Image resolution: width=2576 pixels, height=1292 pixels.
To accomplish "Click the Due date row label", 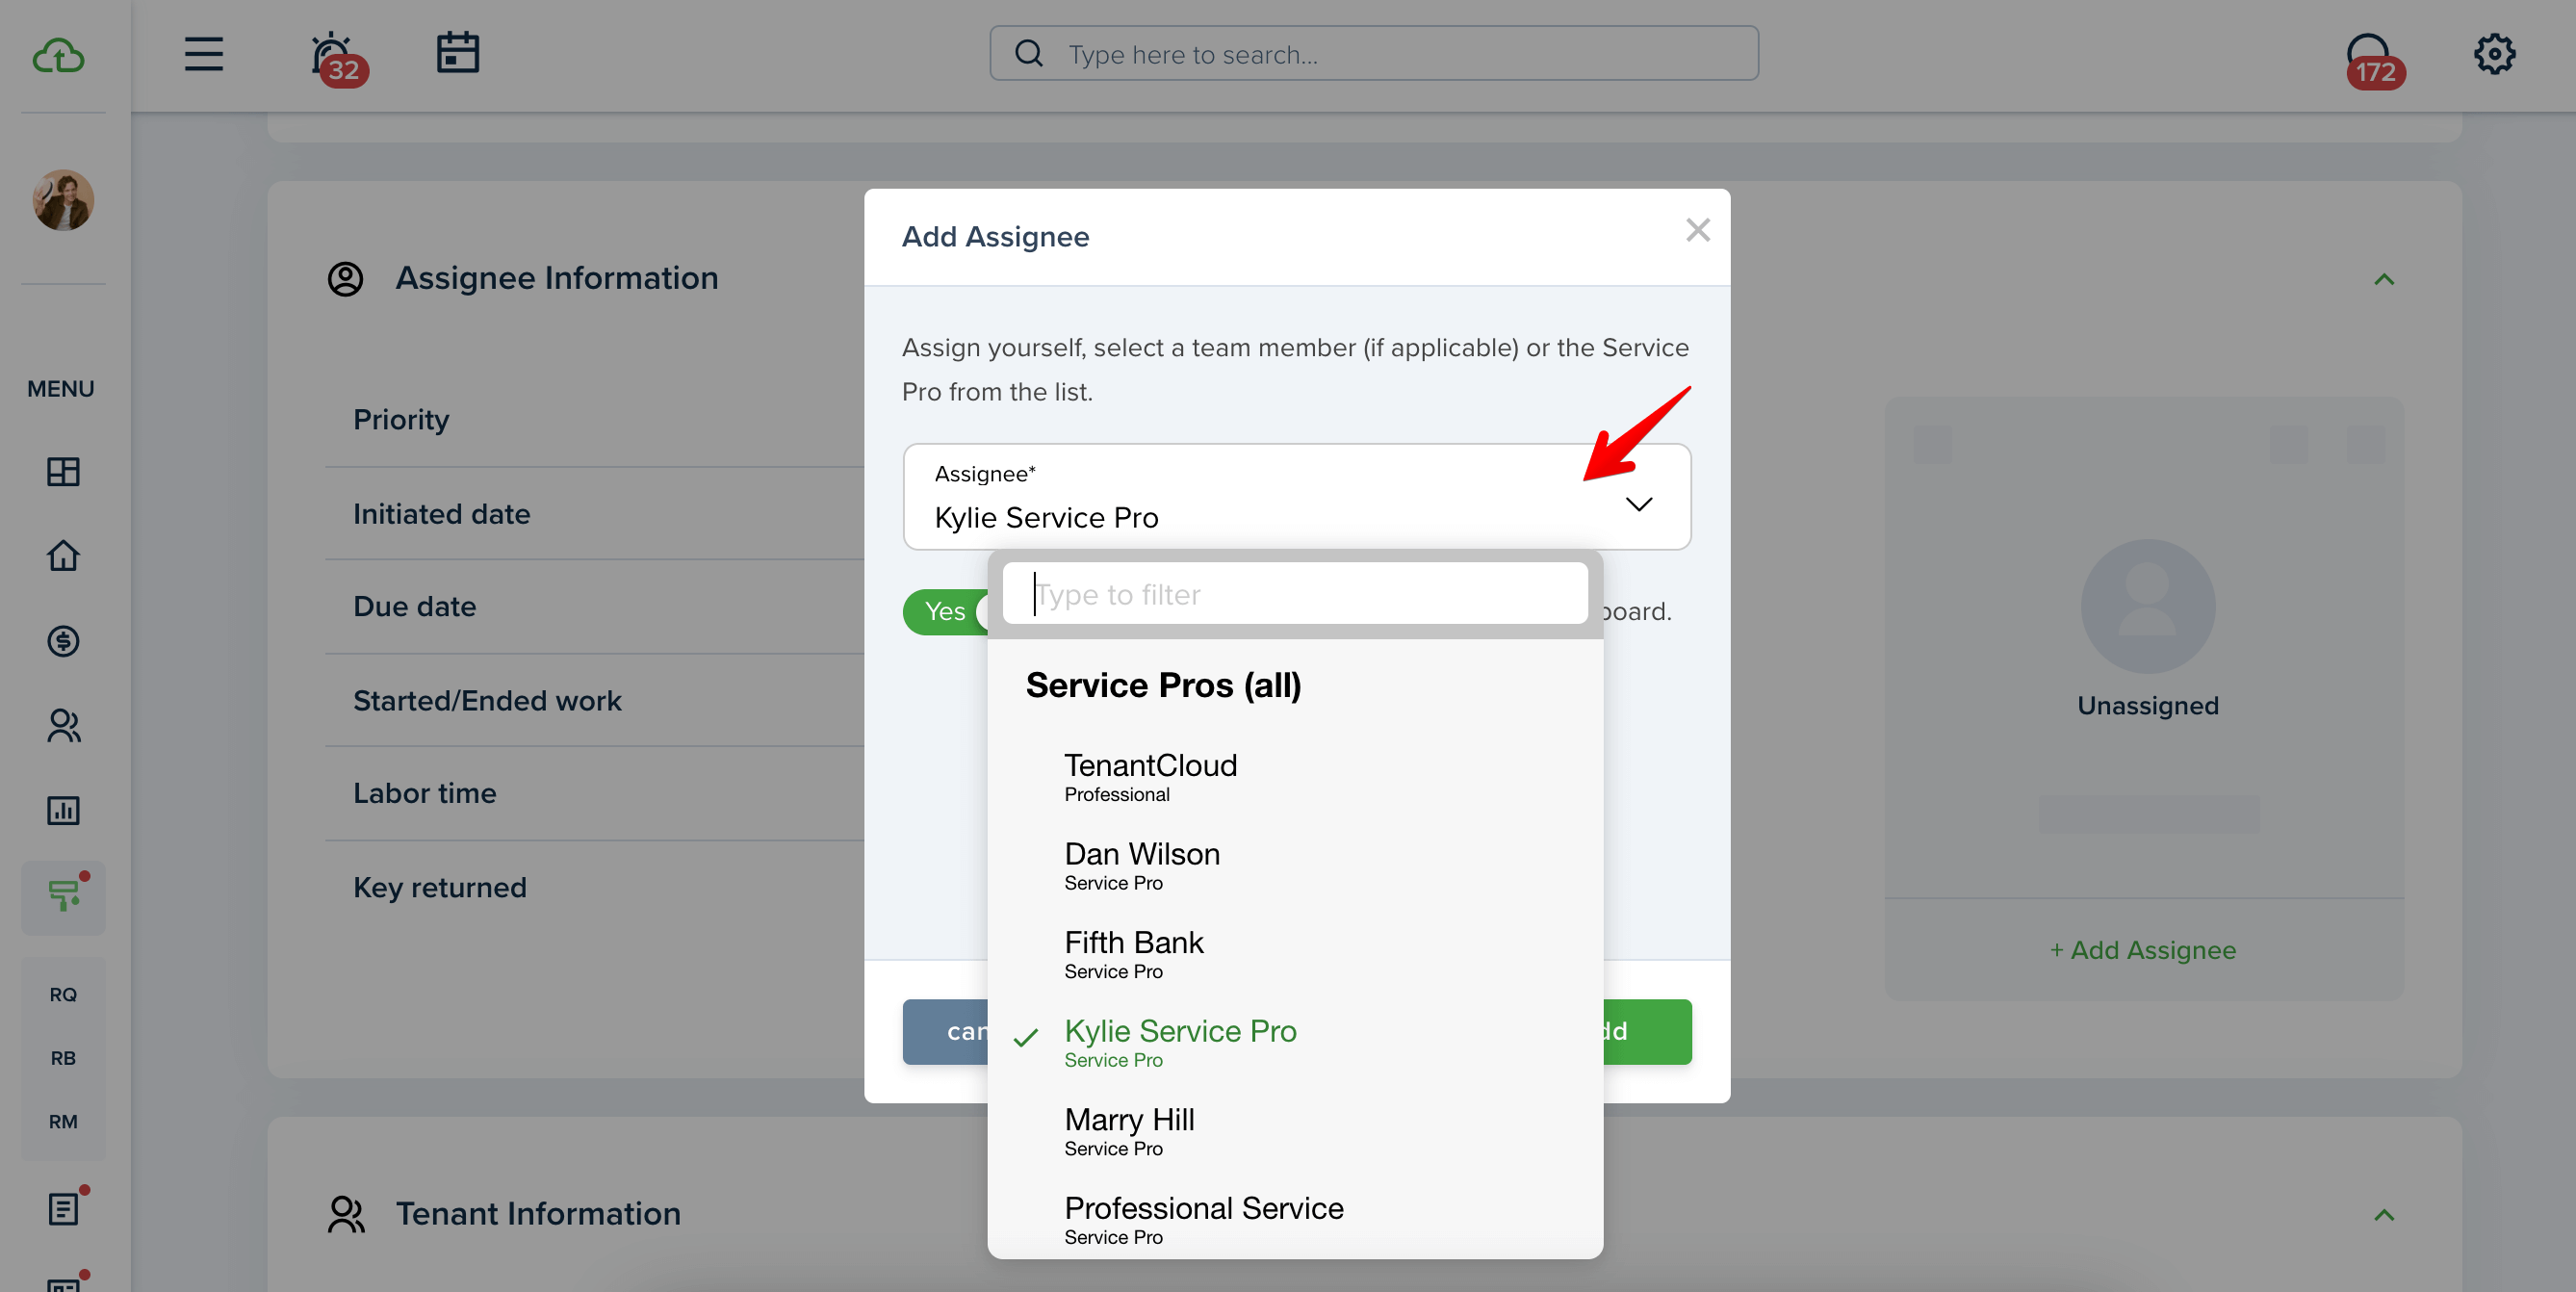I will click(x=414, y=606).
